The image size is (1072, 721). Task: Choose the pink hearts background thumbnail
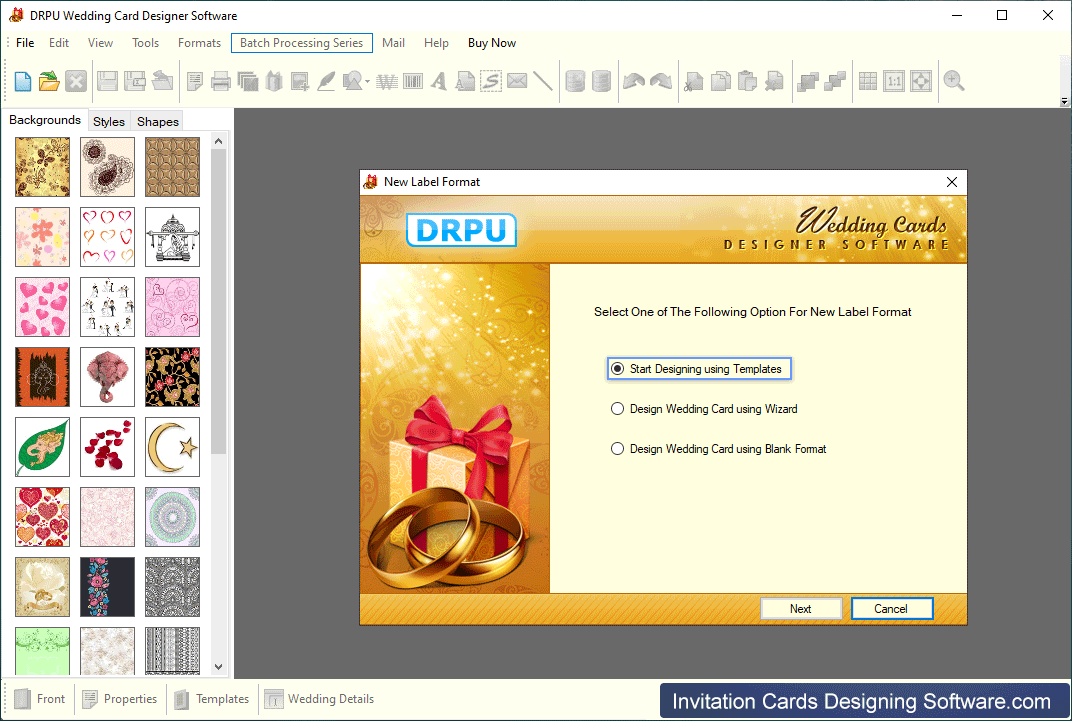(42, 307)
